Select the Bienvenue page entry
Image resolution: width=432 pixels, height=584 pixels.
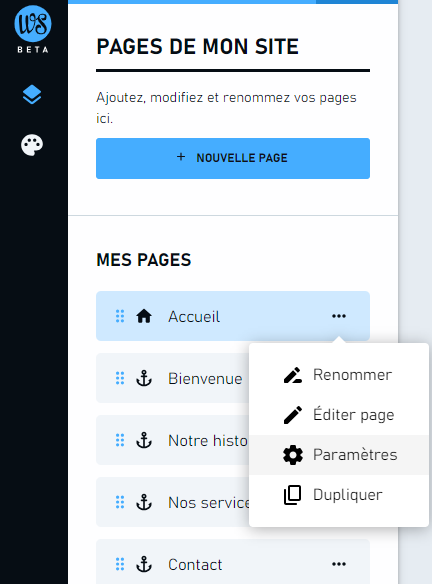pyautogui.click(x=172, y=378)
